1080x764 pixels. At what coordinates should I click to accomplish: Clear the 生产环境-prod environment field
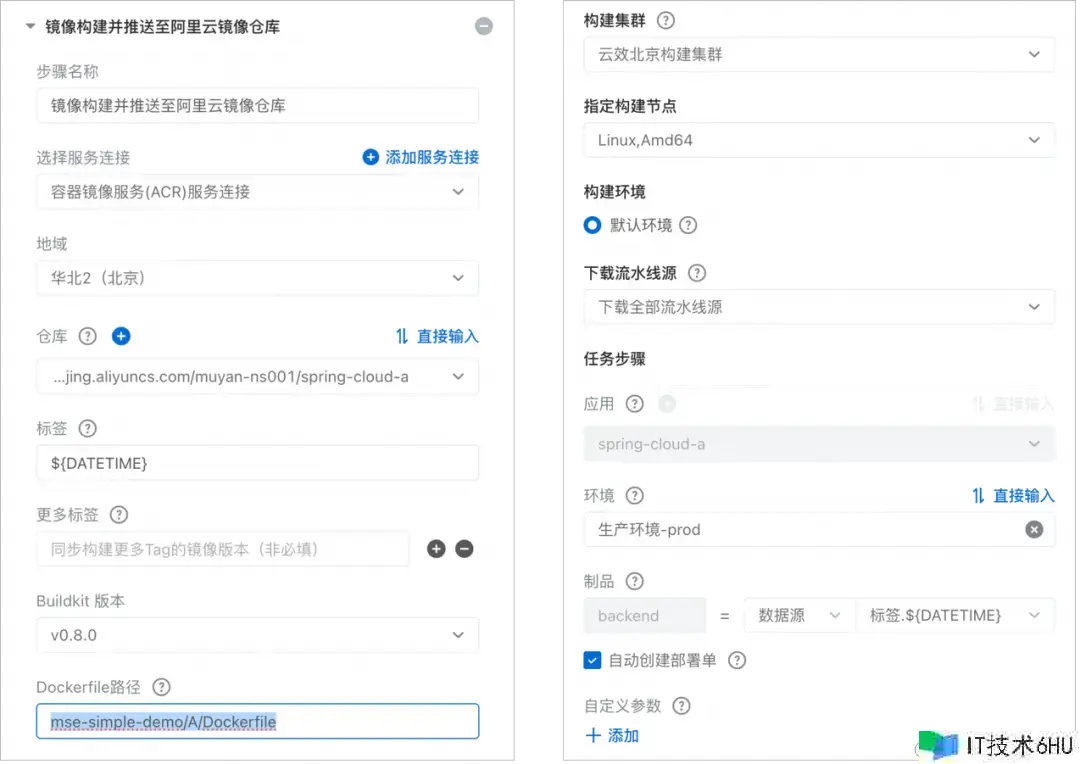click(x=1034, y=529)
